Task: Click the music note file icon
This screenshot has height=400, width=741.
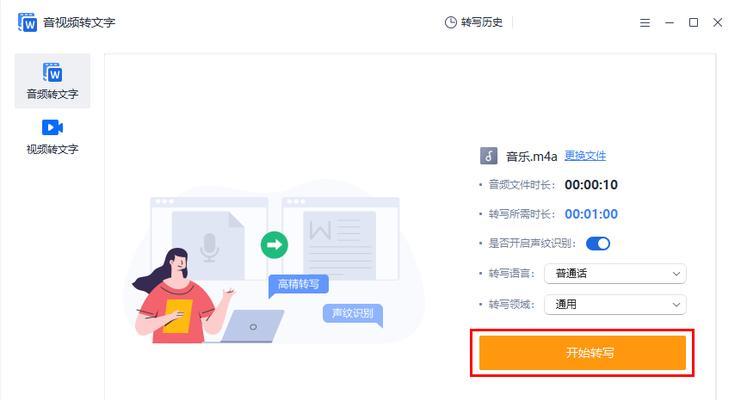Action: click(x=489, y=156)
